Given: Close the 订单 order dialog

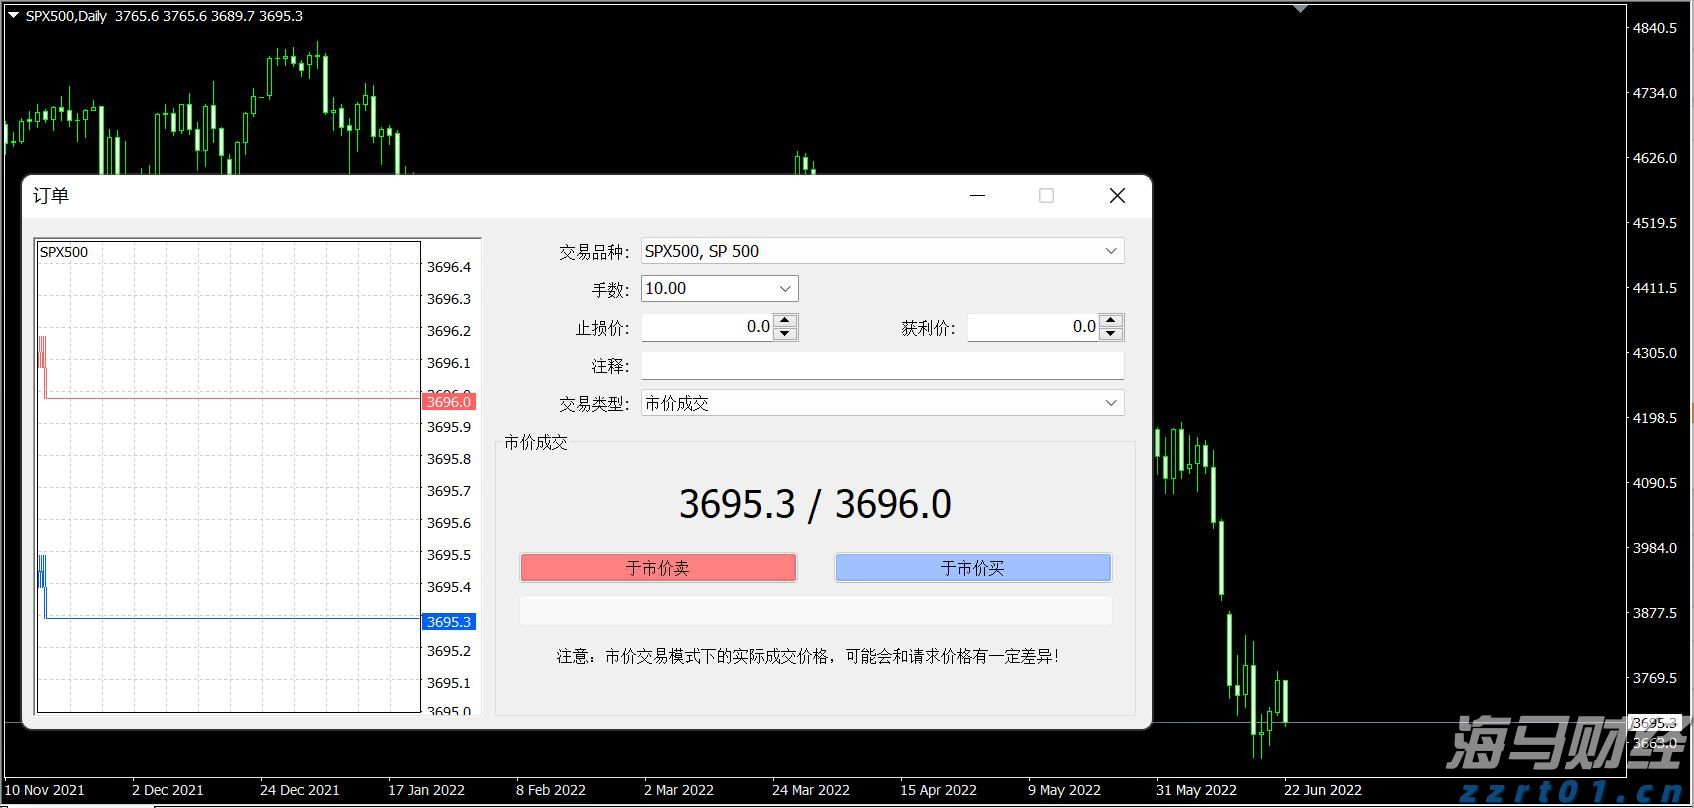Looking at the screenshot, I should 1117,196.
